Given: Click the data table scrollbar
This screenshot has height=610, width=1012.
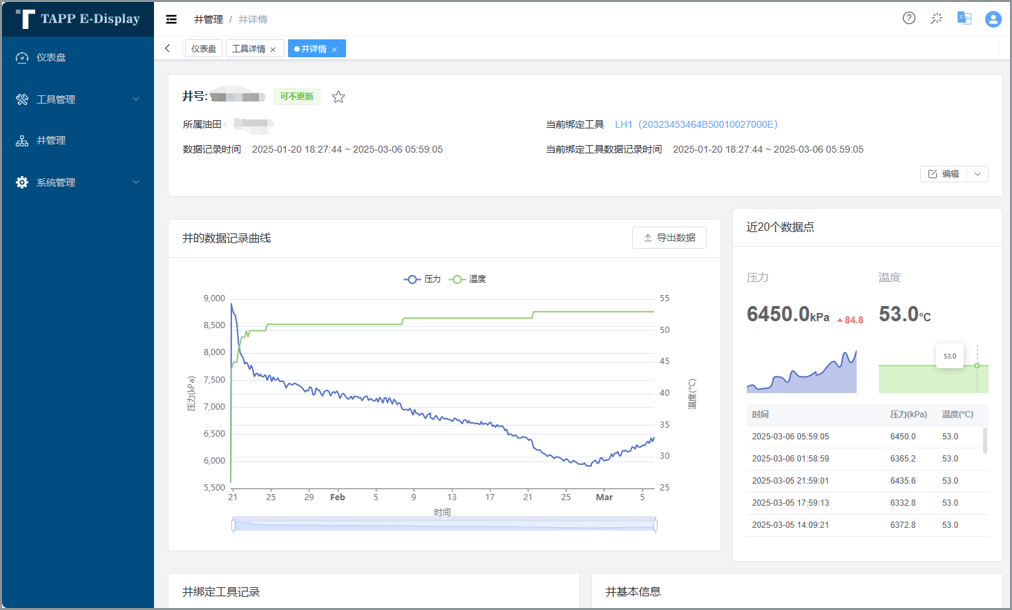Looking at the screenshot, I should coord(985,440).
